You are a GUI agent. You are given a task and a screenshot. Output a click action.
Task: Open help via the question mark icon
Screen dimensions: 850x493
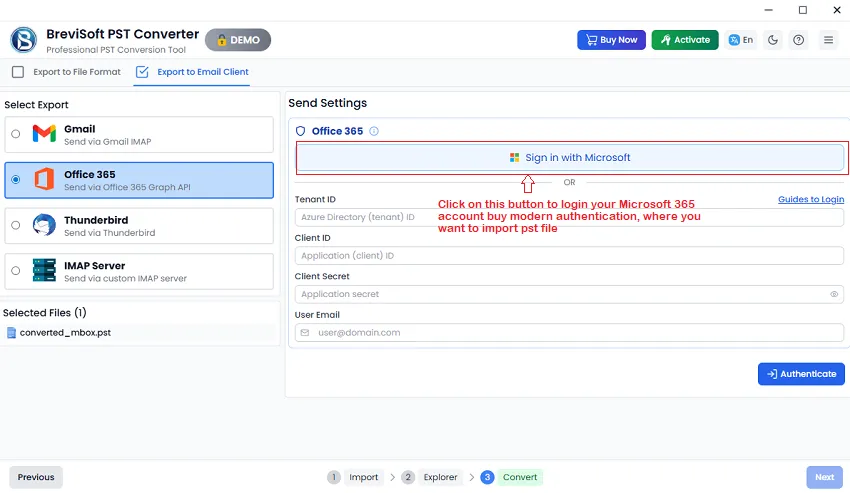[798, 40]
